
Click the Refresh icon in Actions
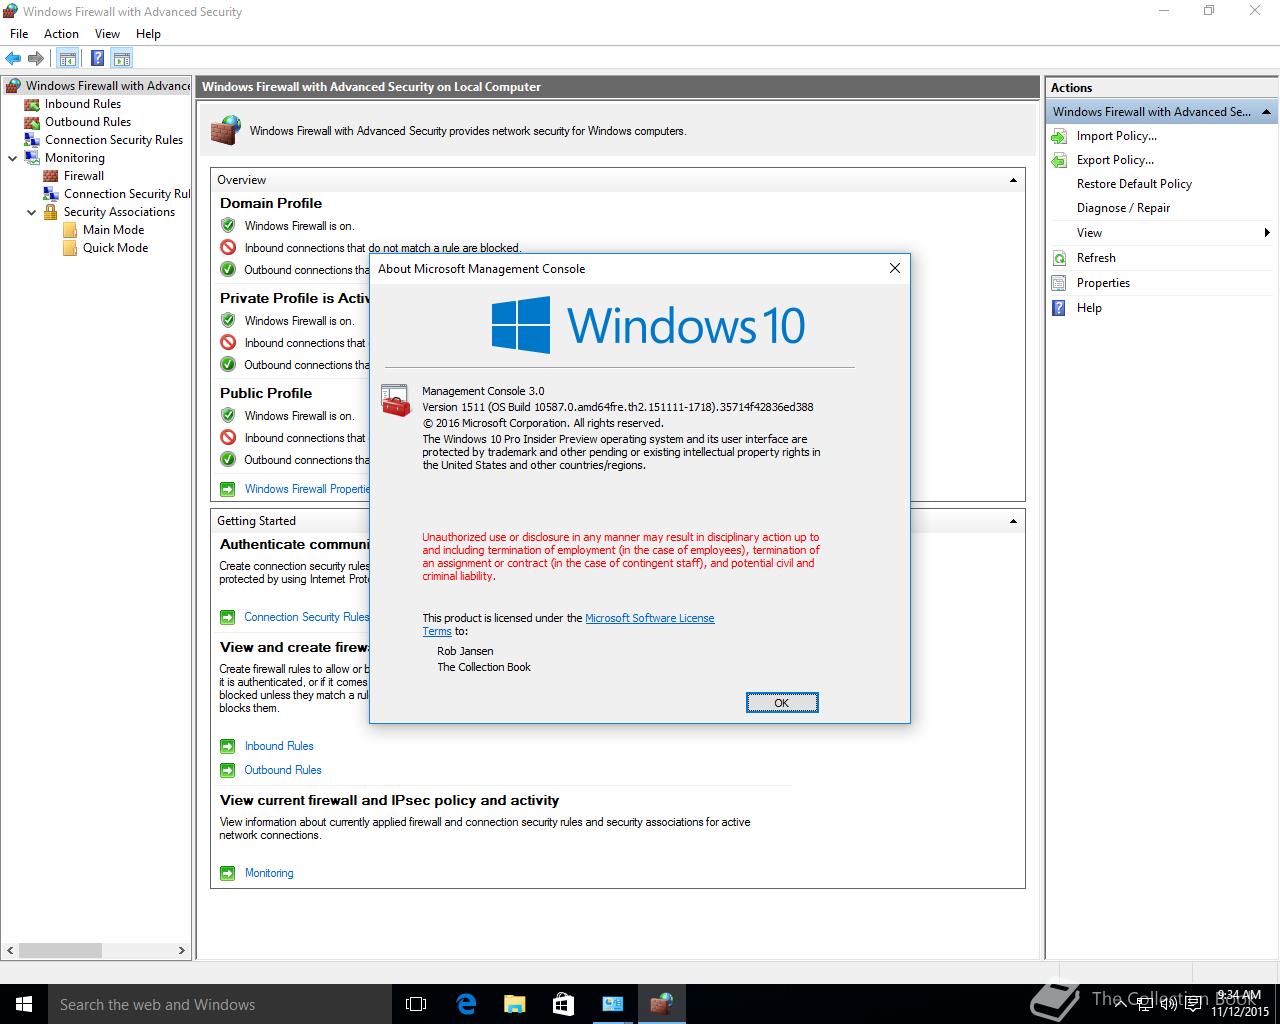coord(1059,258)
